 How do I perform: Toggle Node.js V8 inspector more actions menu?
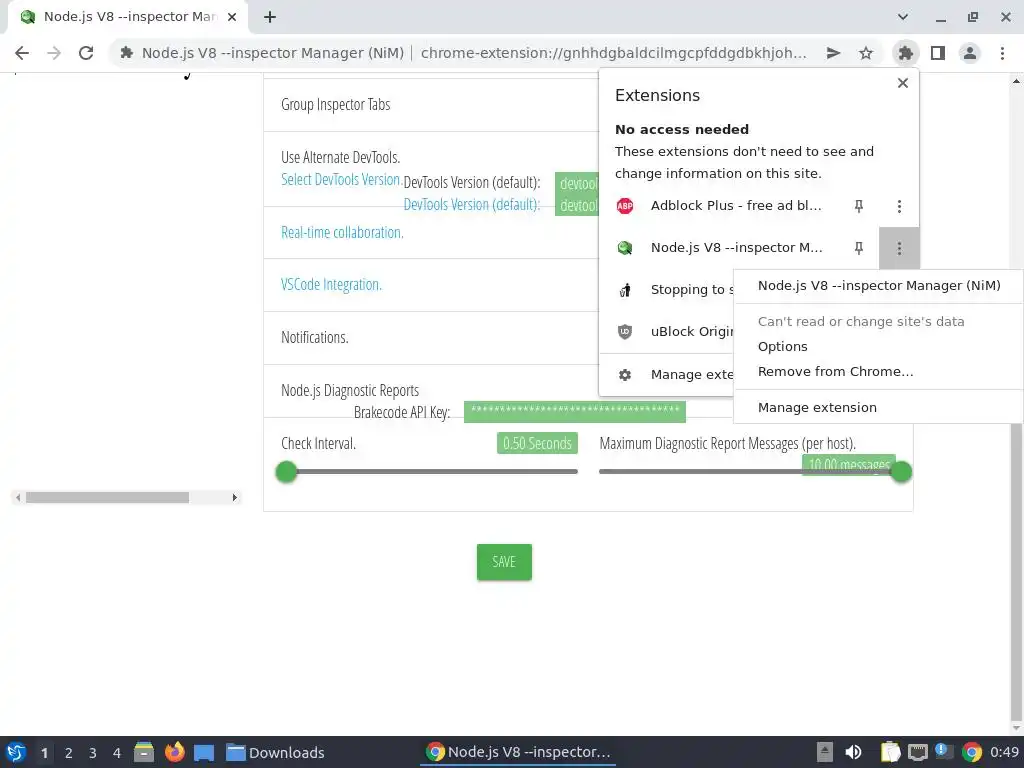coord(899,248)
